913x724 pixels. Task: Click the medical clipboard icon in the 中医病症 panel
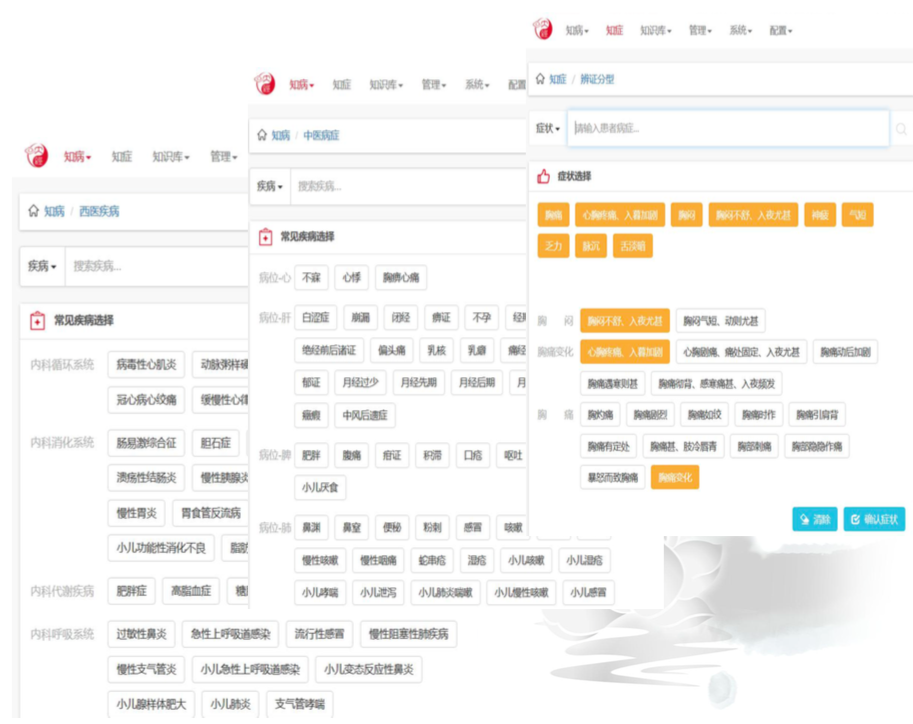[265, 237]
